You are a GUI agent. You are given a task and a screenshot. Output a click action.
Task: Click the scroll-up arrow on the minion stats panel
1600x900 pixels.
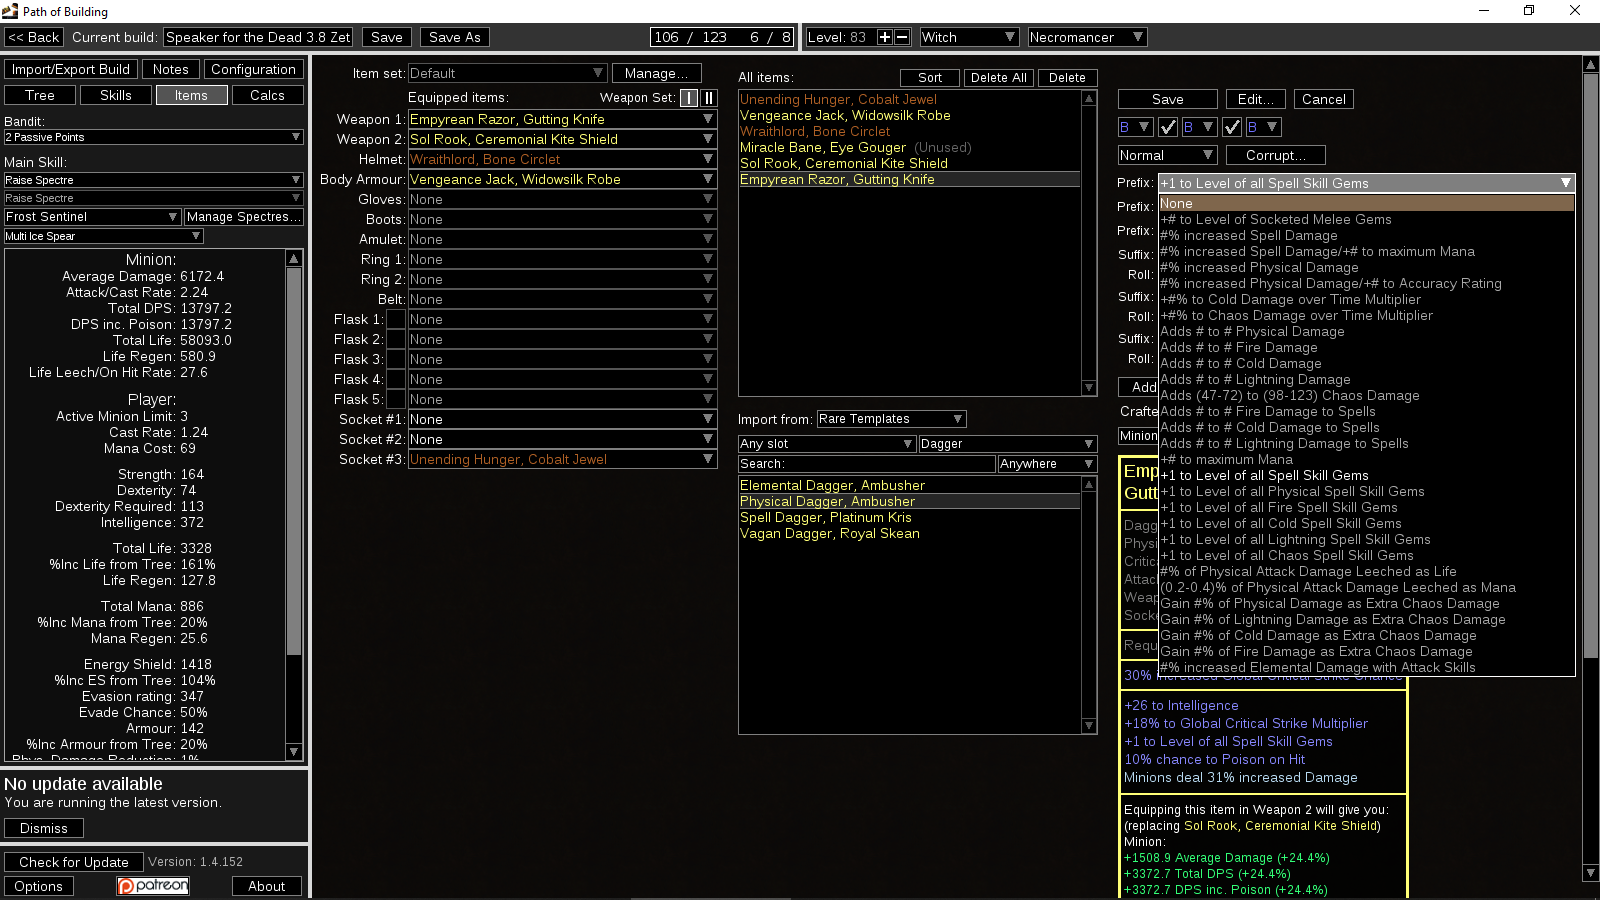click(x=293, y=257)
